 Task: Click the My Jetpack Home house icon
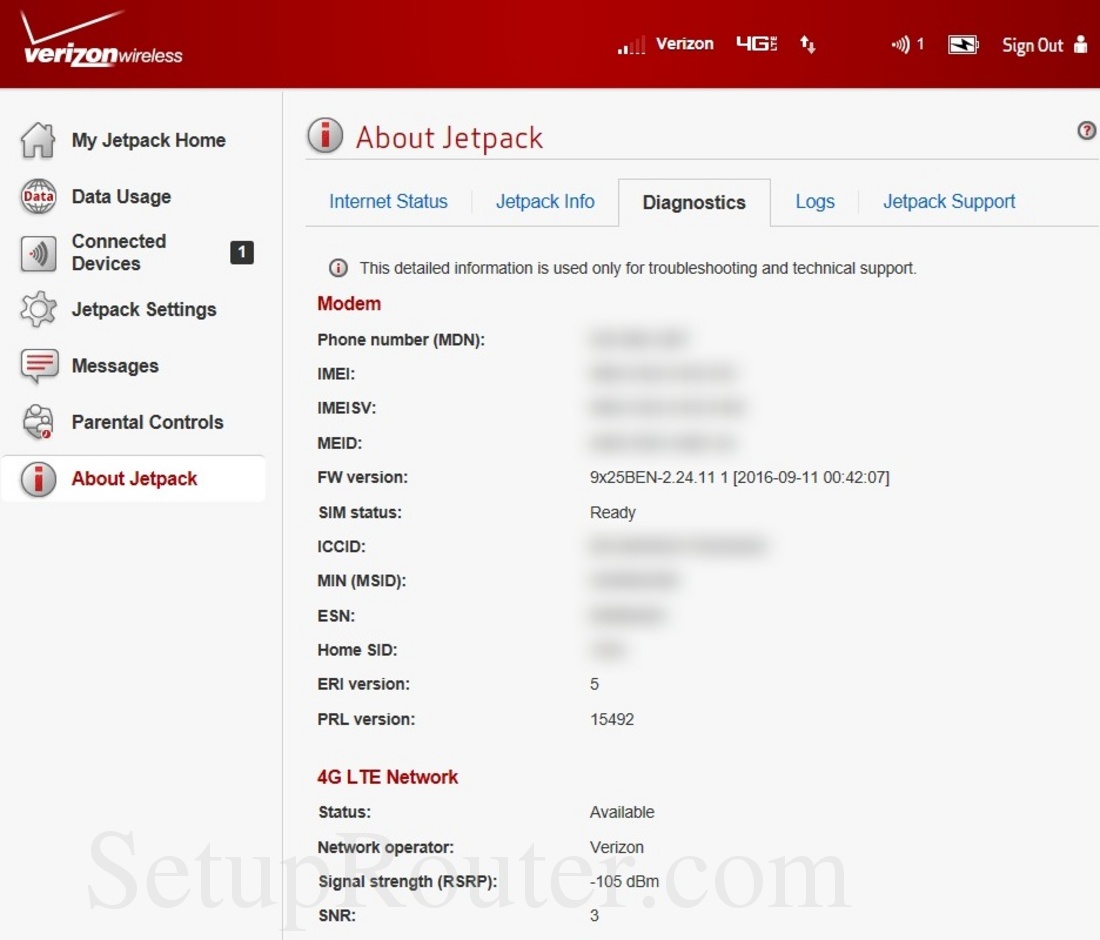click(37, 140)
